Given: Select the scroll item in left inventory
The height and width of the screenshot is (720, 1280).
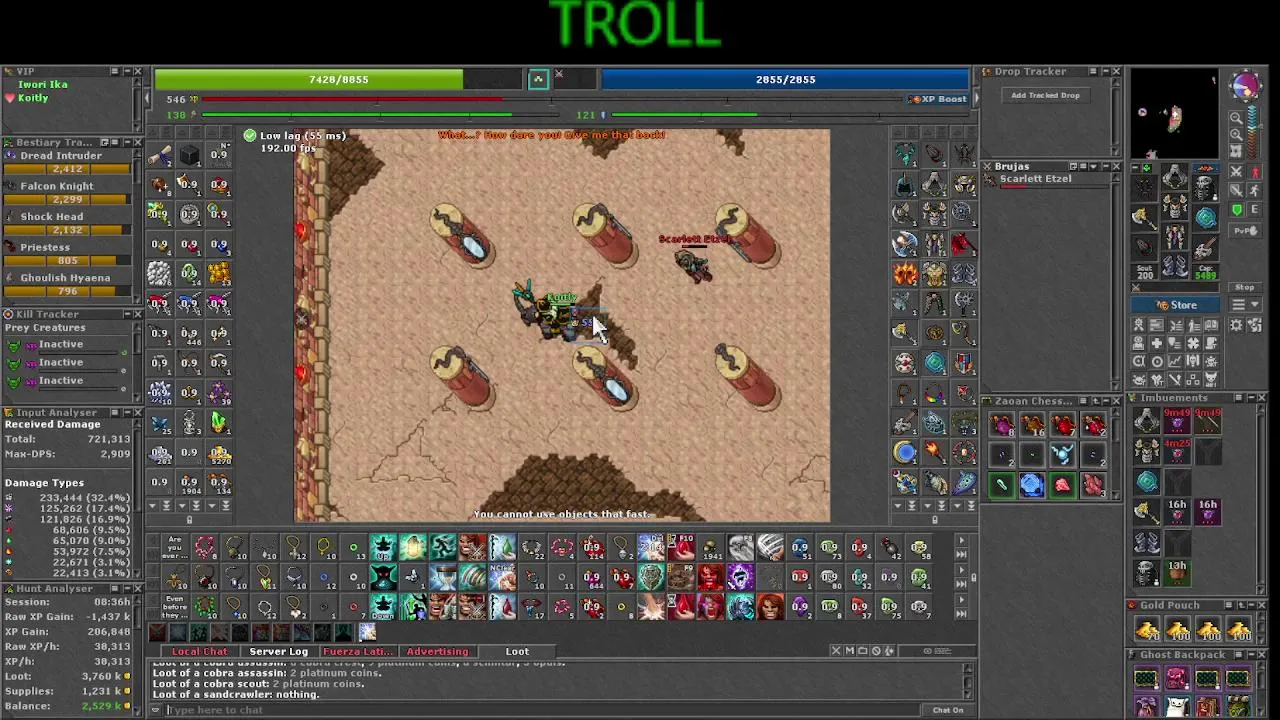Looking at the screenshot, I should point(159,155).
